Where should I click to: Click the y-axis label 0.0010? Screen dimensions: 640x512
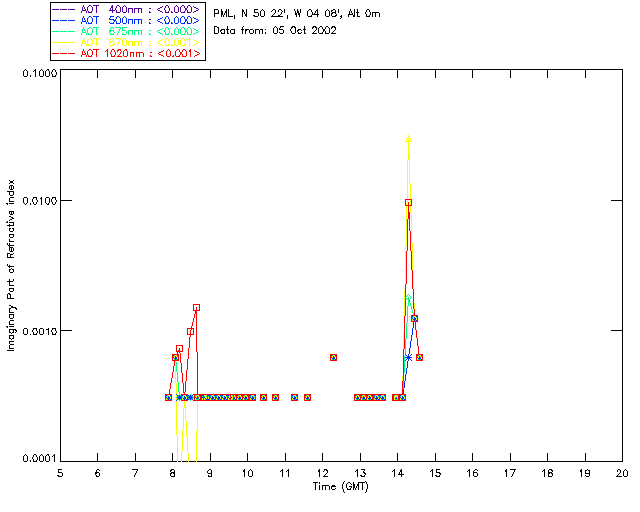pos(40,331)
